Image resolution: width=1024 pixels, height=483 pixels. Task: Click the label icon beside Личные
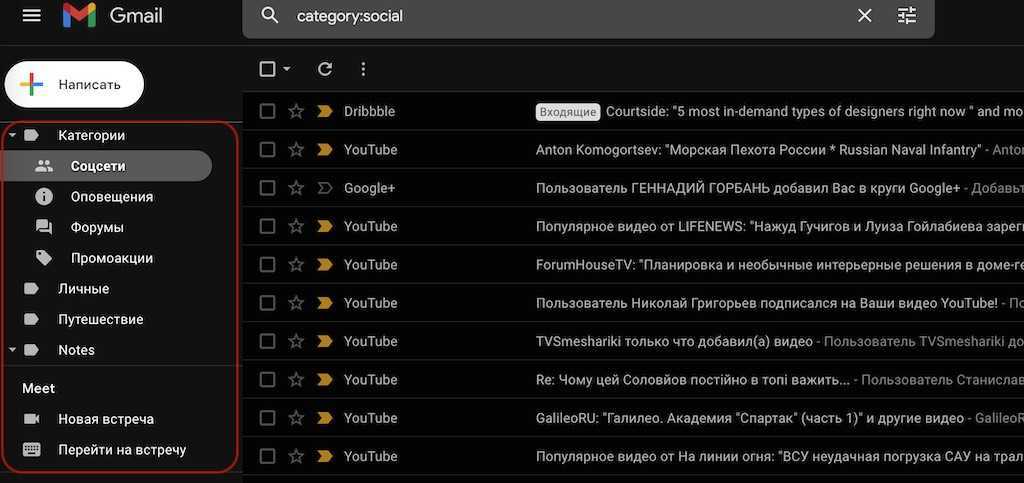(31, 288)
